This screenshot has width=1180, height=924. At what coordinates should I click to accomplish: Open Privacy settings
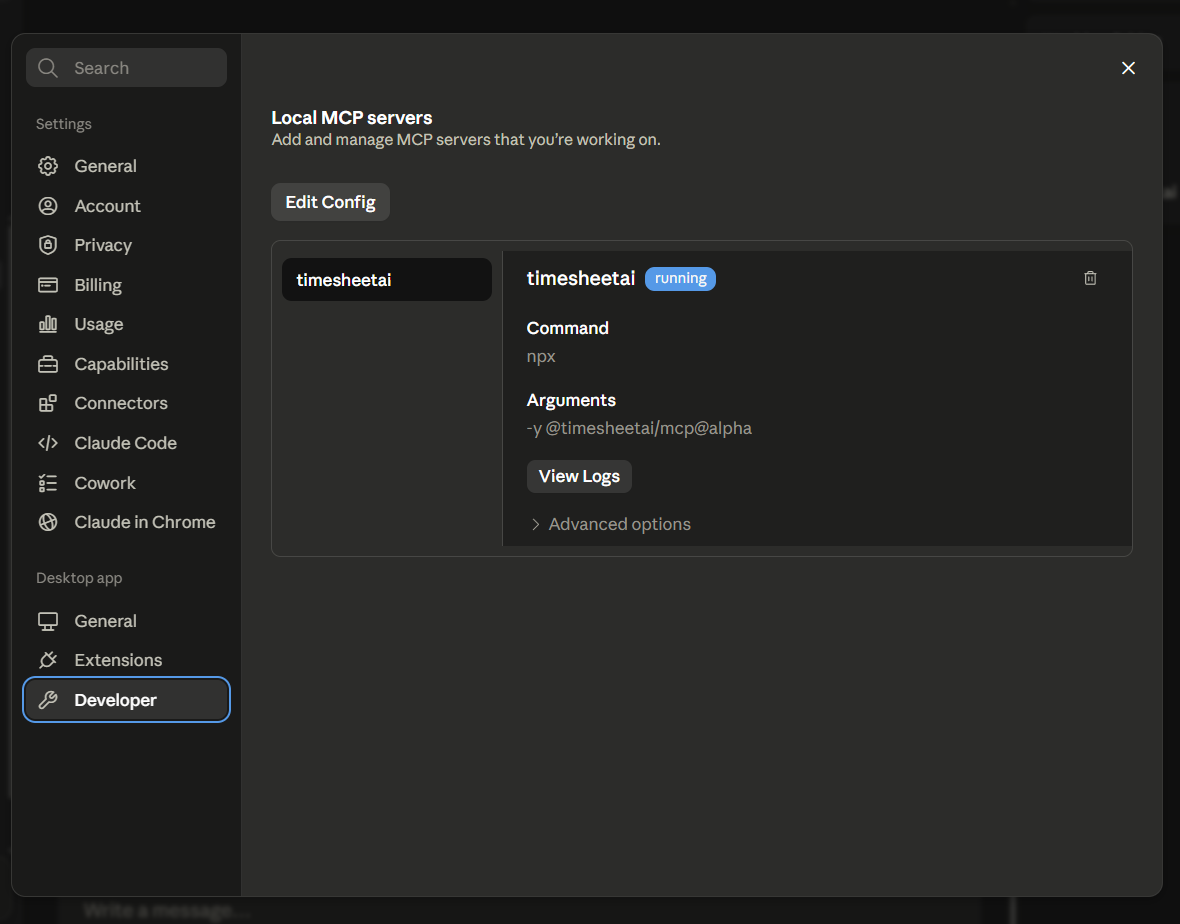(x=126, y=245)
